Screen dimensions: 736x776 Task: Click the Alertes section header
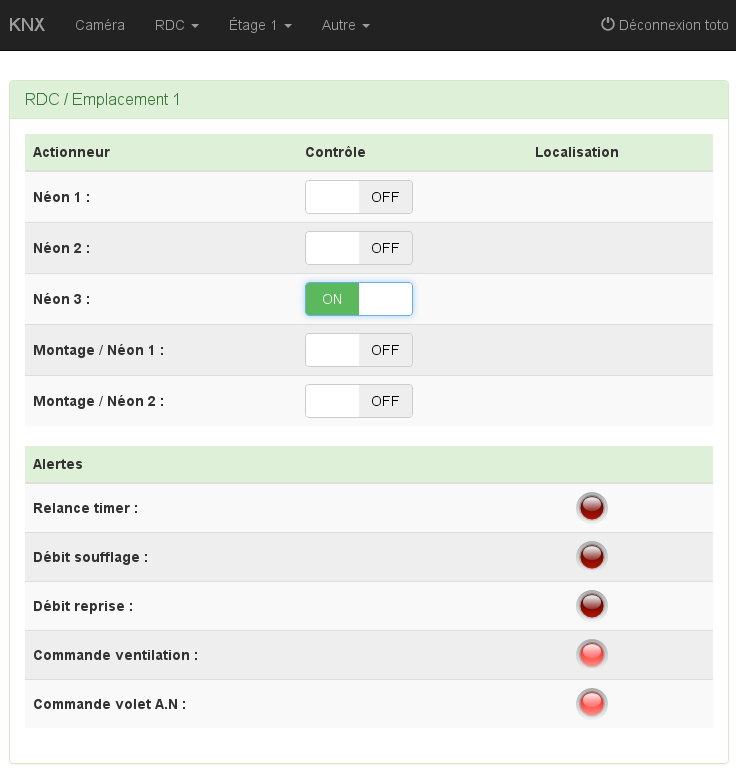(58, 464)
